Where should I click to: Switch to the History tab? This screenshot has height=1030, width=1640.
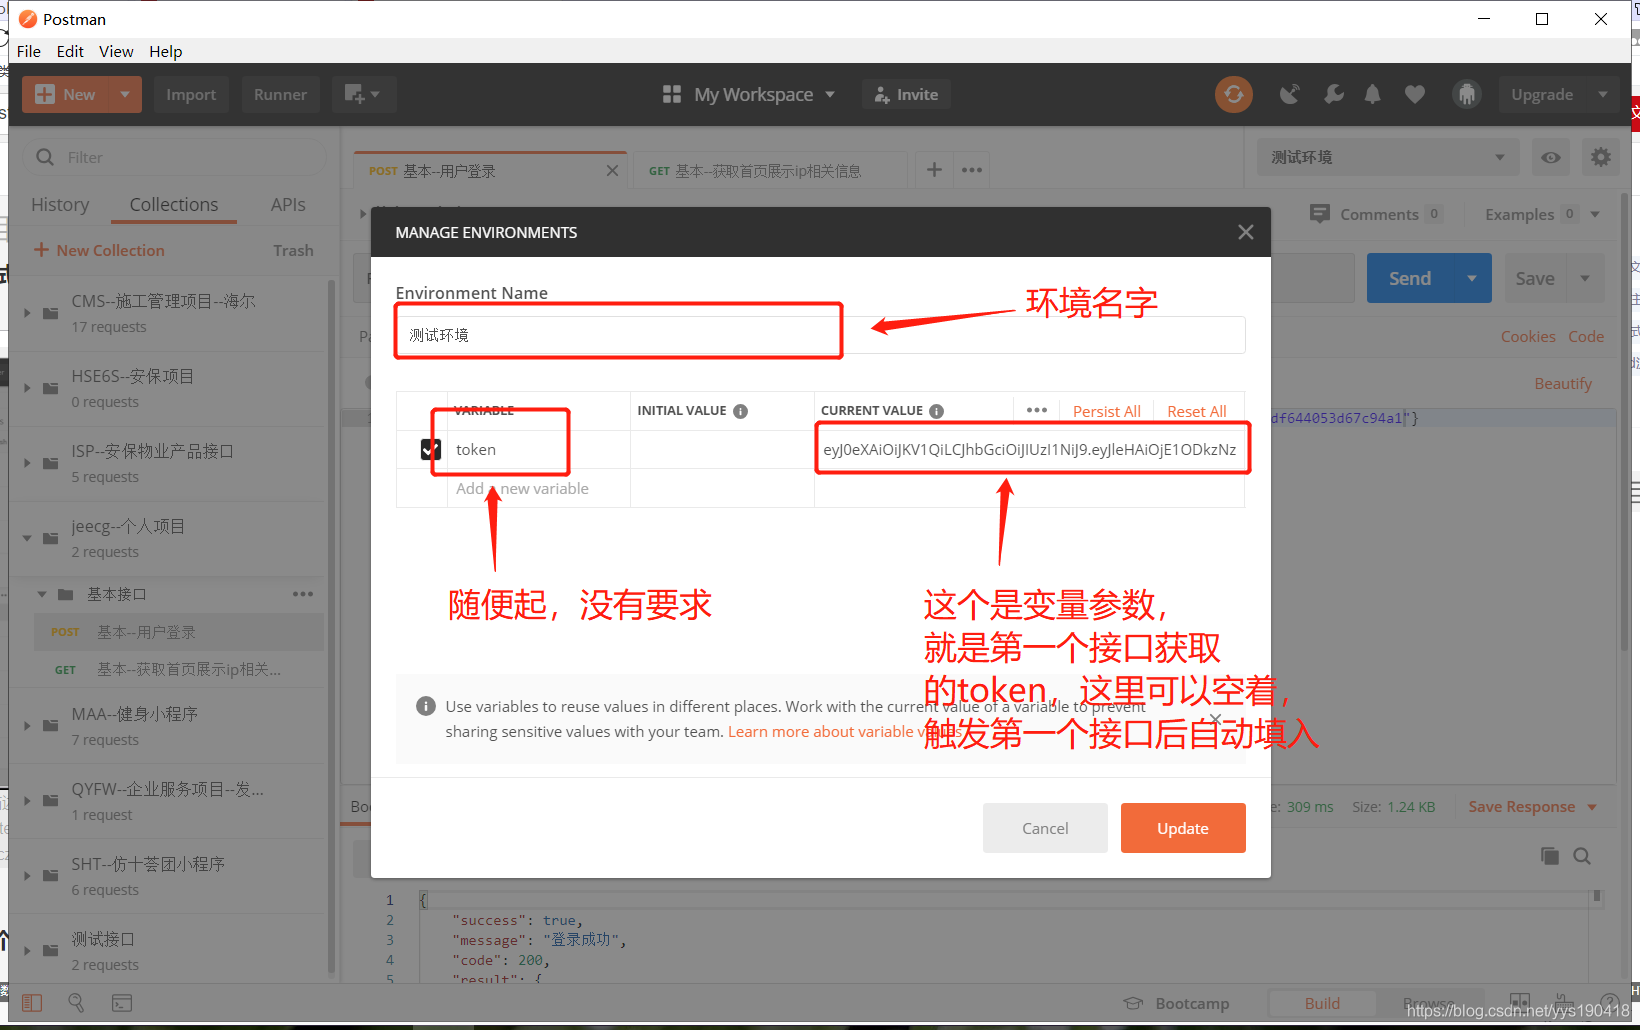tap(60, 204)
